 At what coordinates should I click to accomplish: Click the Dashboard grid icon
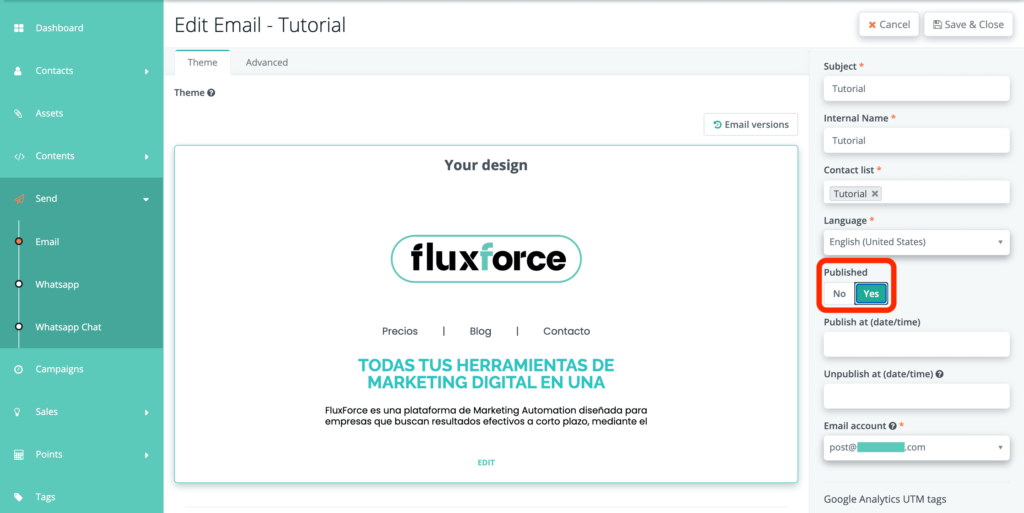tap(19, 28)
